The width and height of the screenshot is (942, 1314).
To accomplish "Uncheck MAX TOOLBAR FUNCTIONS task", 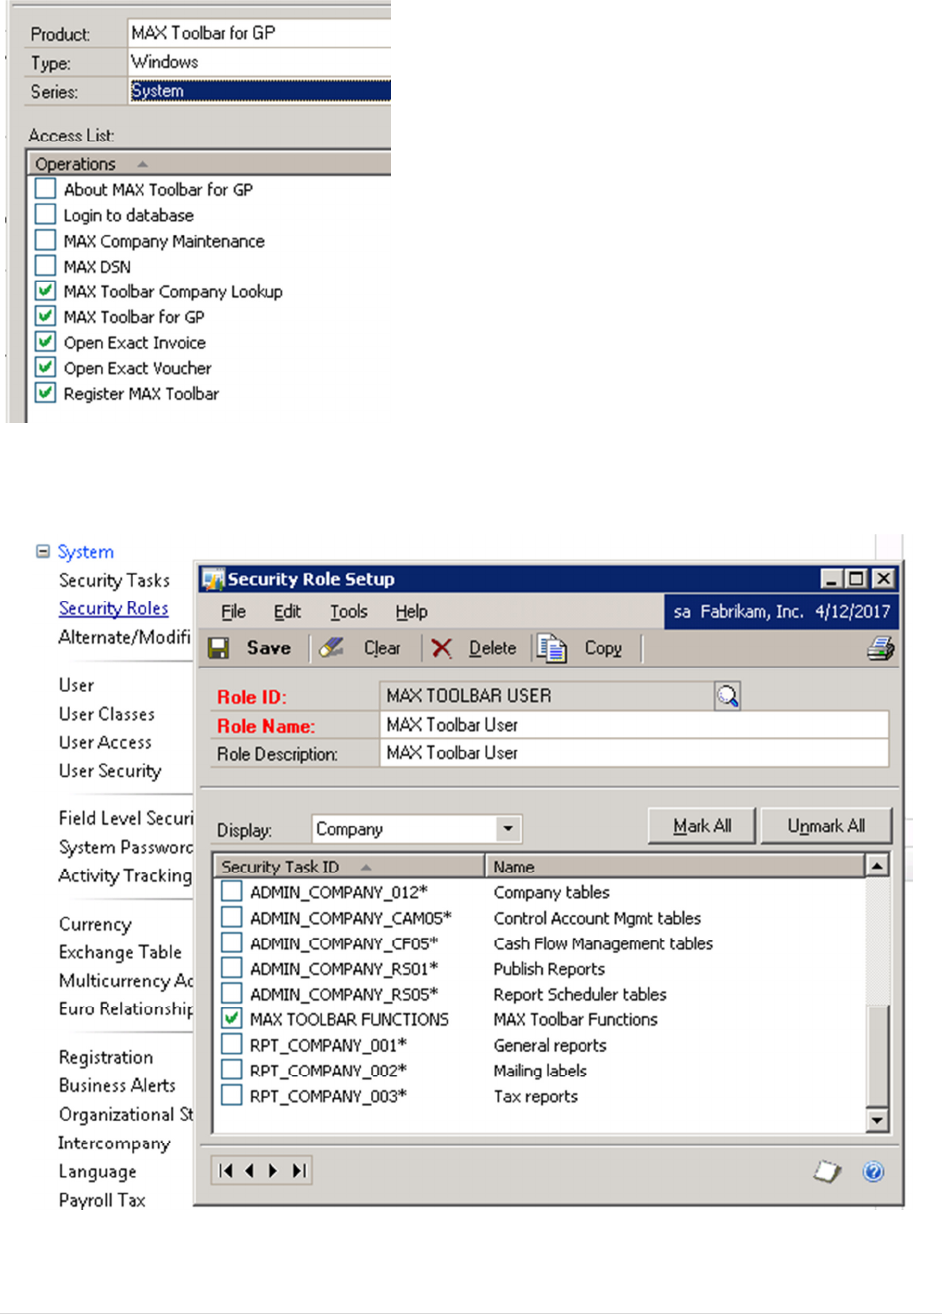I will [x=232, y=1019].
